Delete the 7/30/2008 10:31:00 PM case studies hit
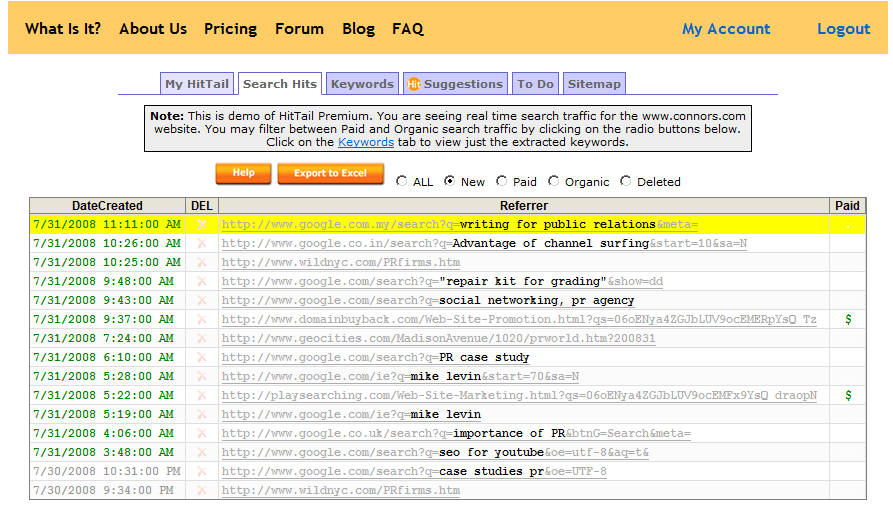Image resolution: width=893 pixels, height=508 pixels. (x=202, y=471)
